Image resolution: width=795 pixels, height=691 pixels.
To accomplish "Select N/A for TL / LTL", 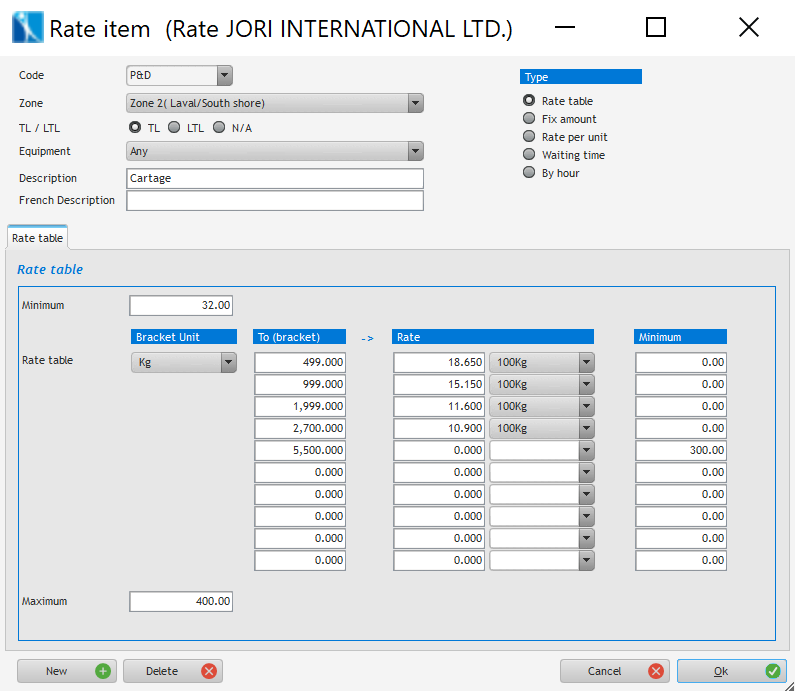I will pos(219,127).
